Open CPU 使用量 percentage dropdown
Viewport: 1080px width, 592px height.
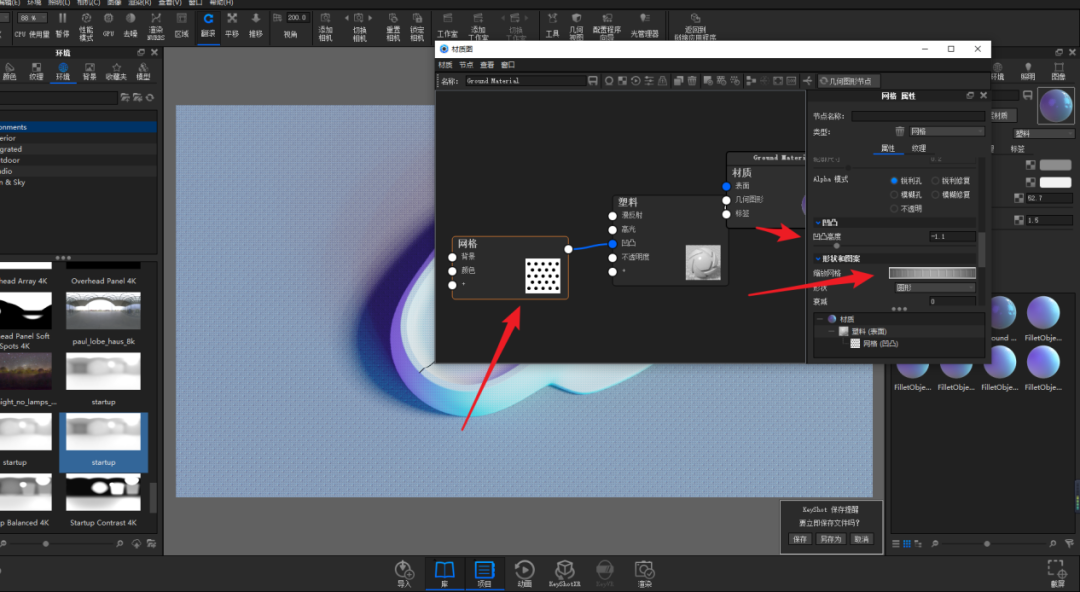pos(32,18)
